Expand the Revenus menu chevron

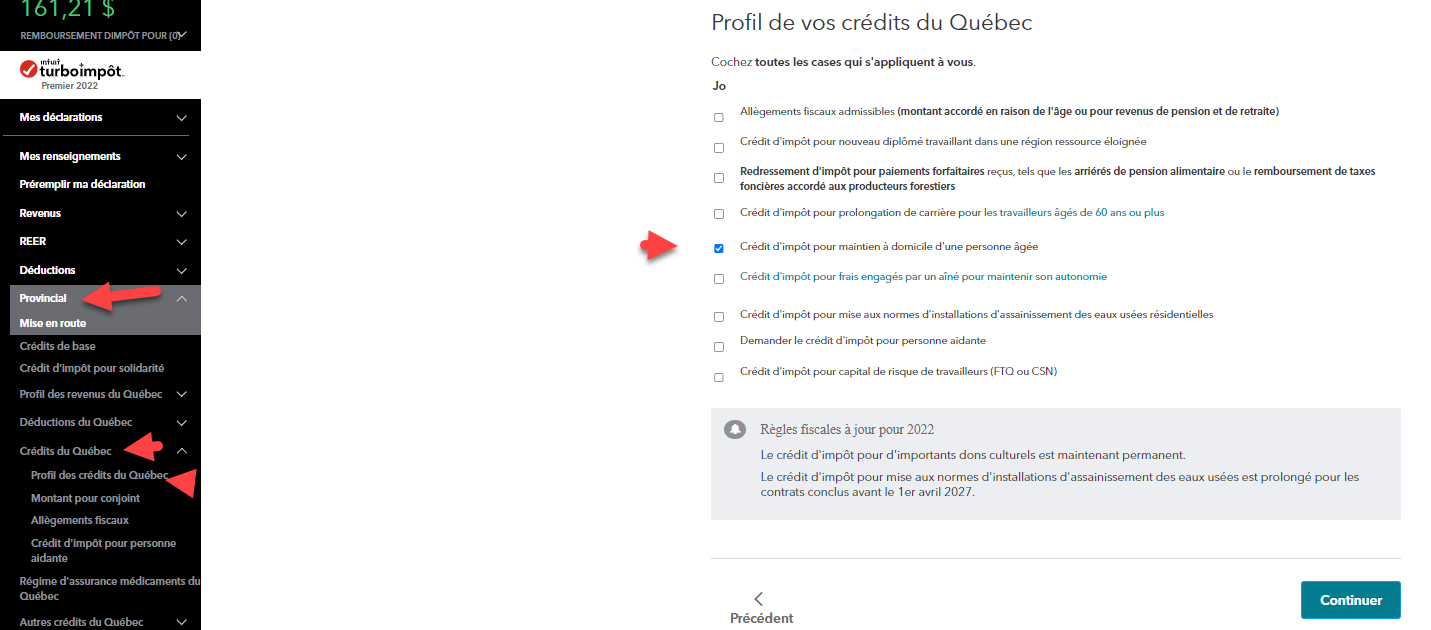tap(181, 214)
